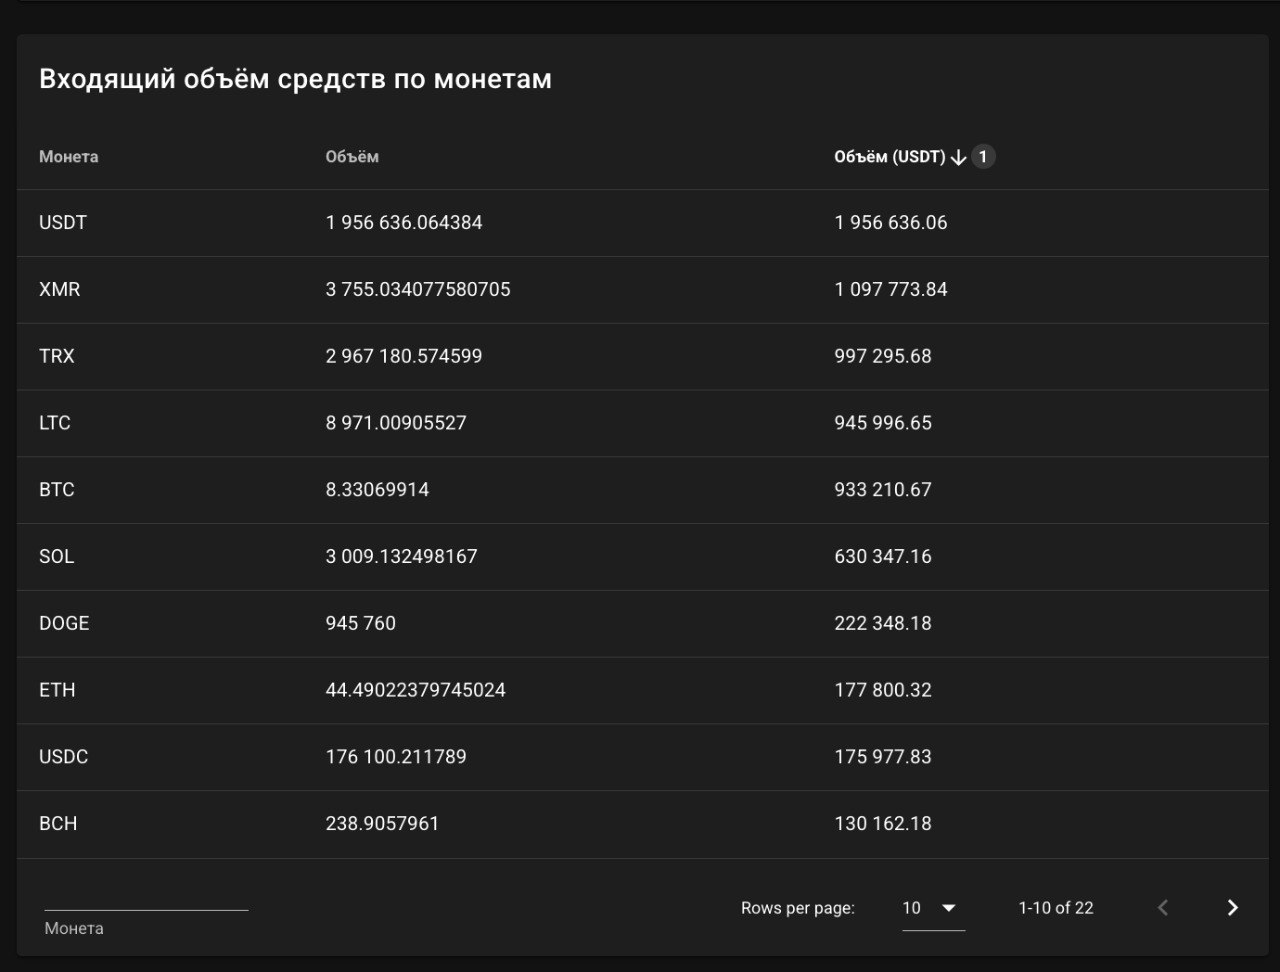Select the USDC row
Screen dimensions: 1280x972
pos(64,757)
